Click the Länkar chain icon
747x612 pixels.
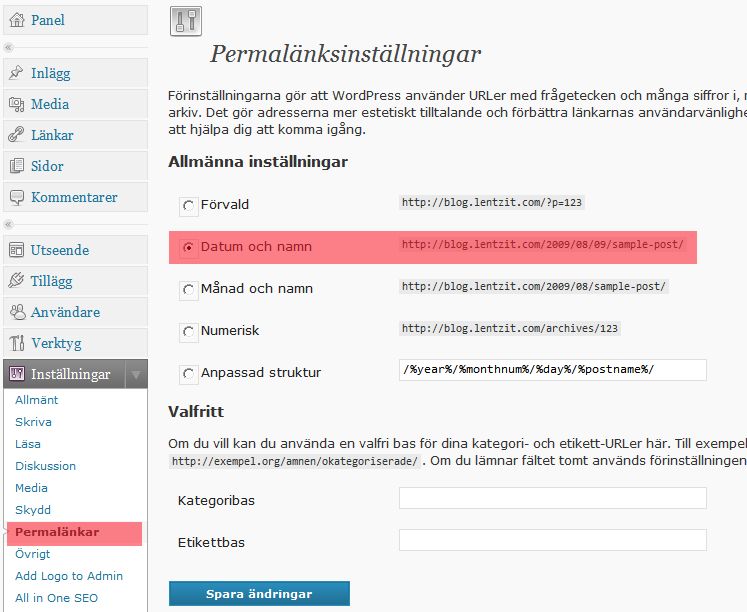[x=16, y=135]
